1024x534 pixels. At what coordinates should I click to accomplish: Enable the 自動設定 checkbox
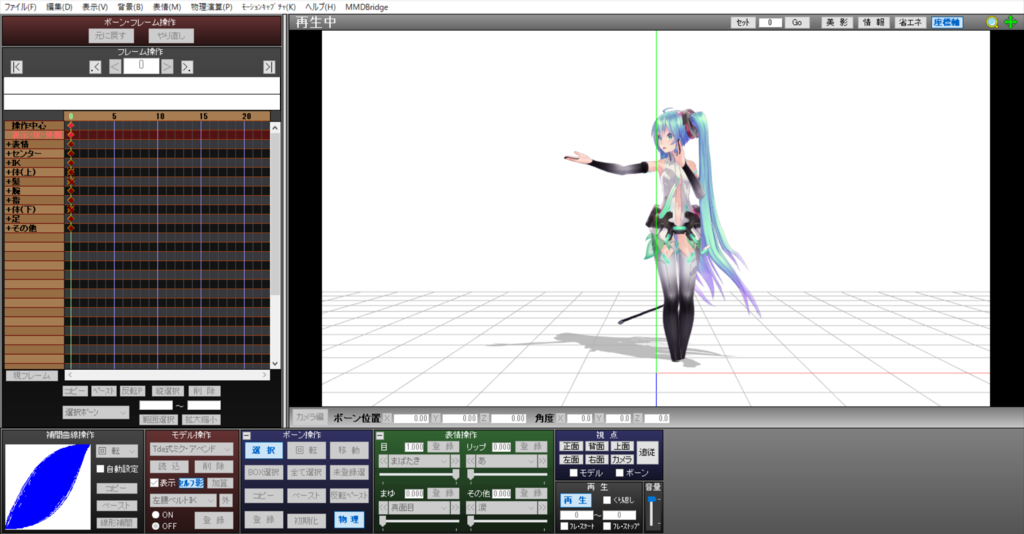(101, 469)
